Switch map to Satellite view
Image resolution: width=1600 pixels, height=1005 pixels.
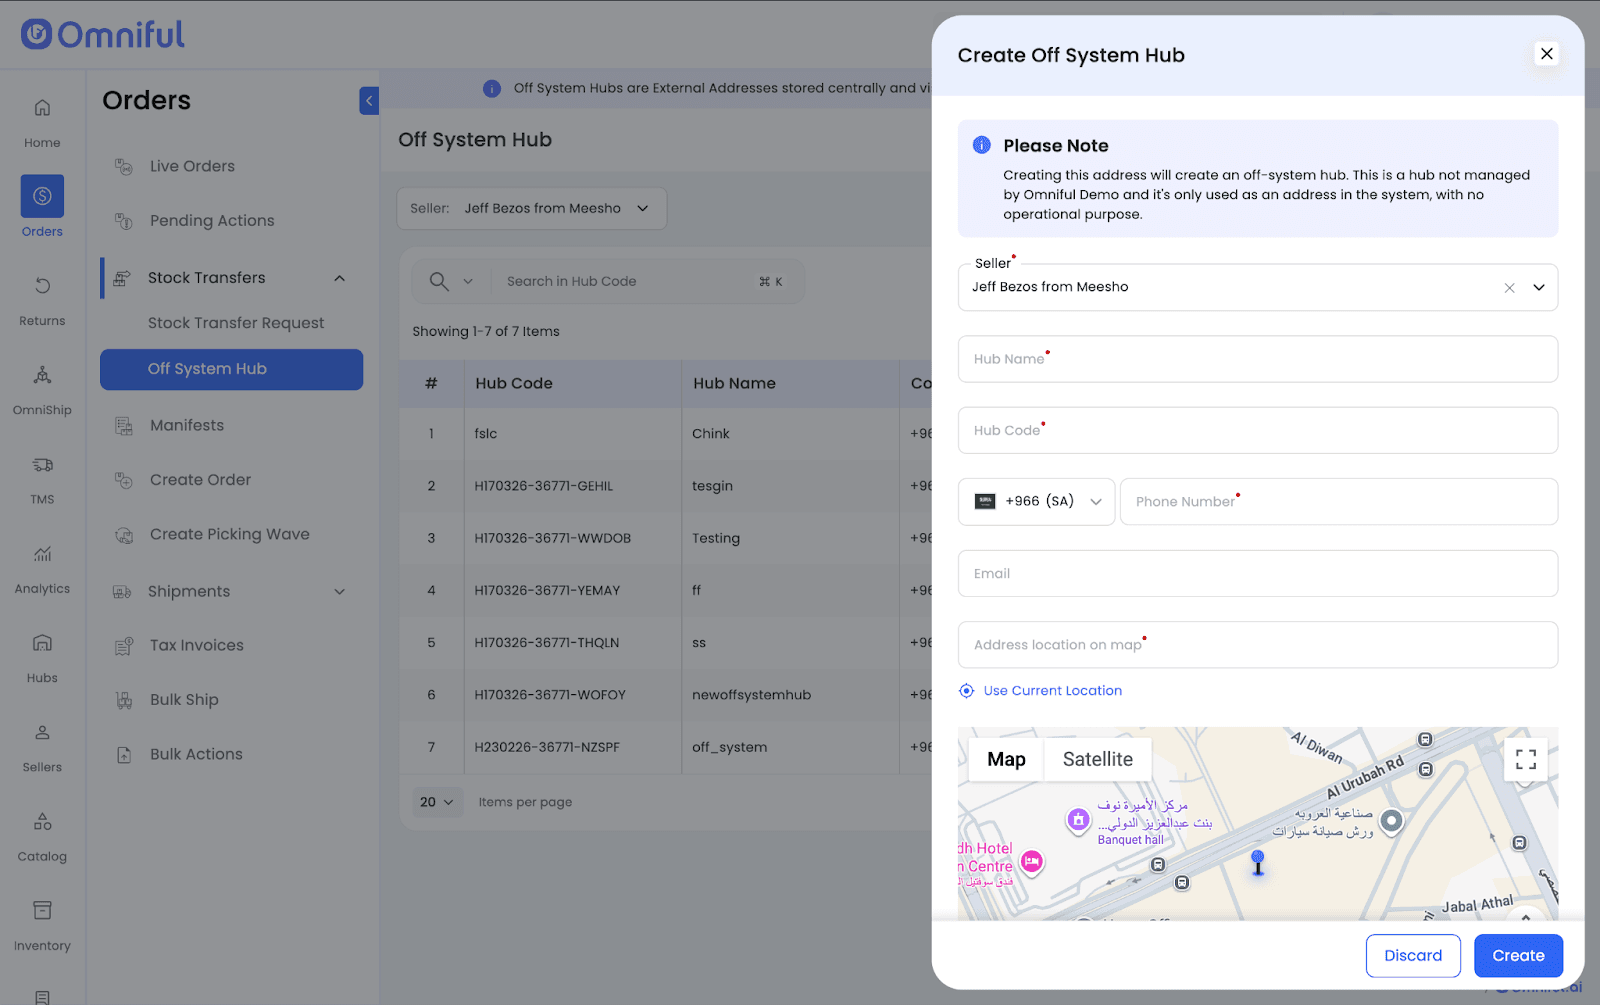[1097, 760]
